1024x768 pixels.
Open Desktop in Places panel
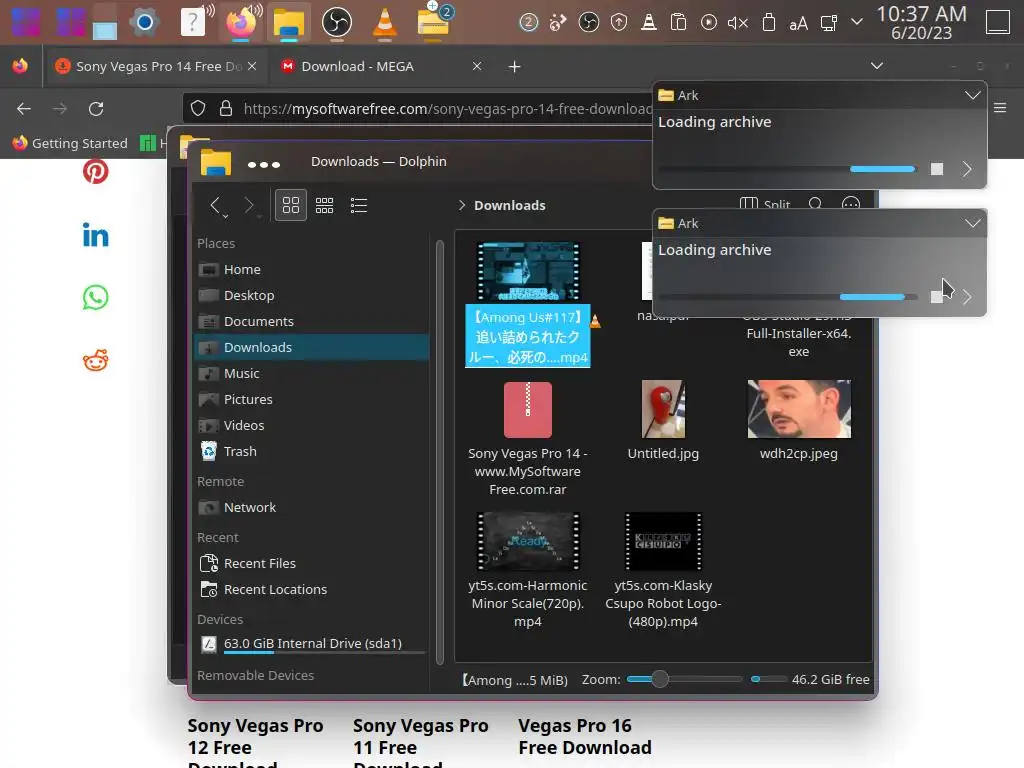(312, 295)
